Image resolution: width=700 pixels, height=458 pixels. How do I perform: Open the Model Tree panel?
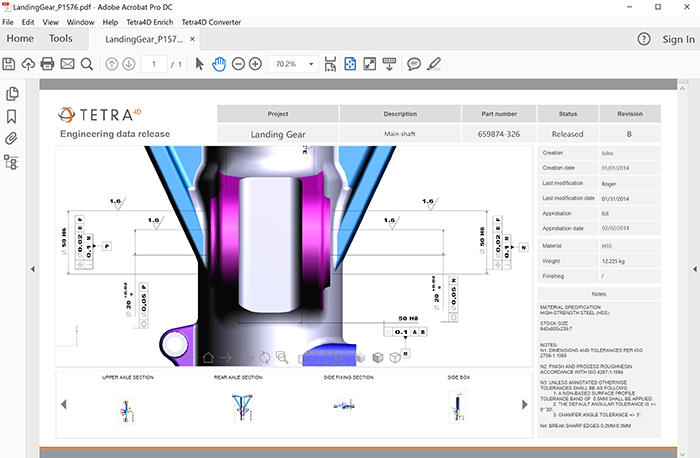point(12,161)
